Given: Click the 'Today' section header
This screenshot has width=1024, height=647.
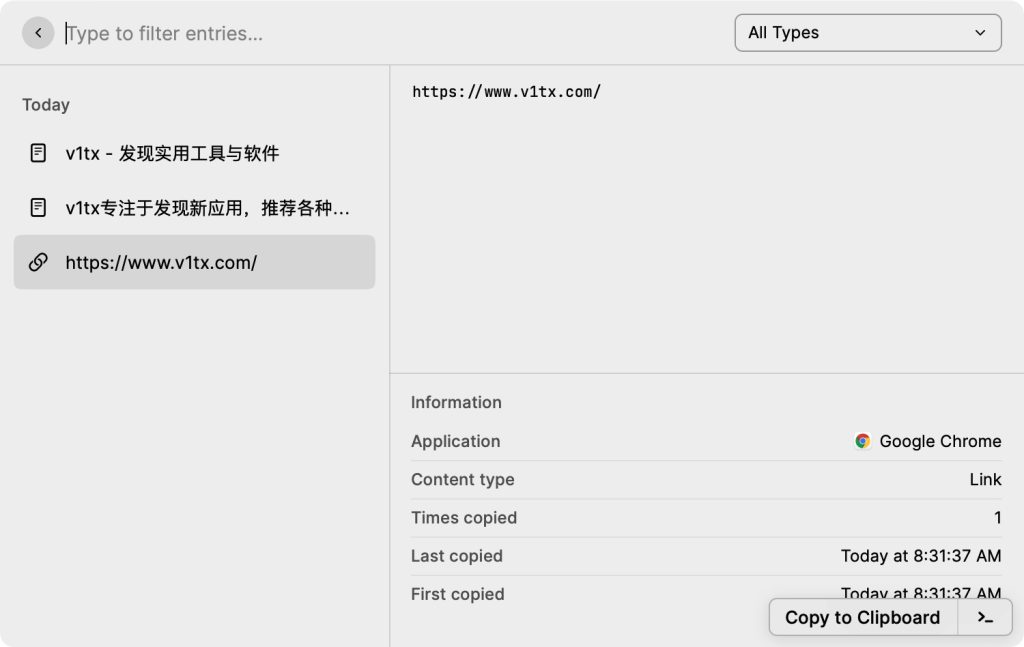Looking at the screenshot, I should [46, 104].
